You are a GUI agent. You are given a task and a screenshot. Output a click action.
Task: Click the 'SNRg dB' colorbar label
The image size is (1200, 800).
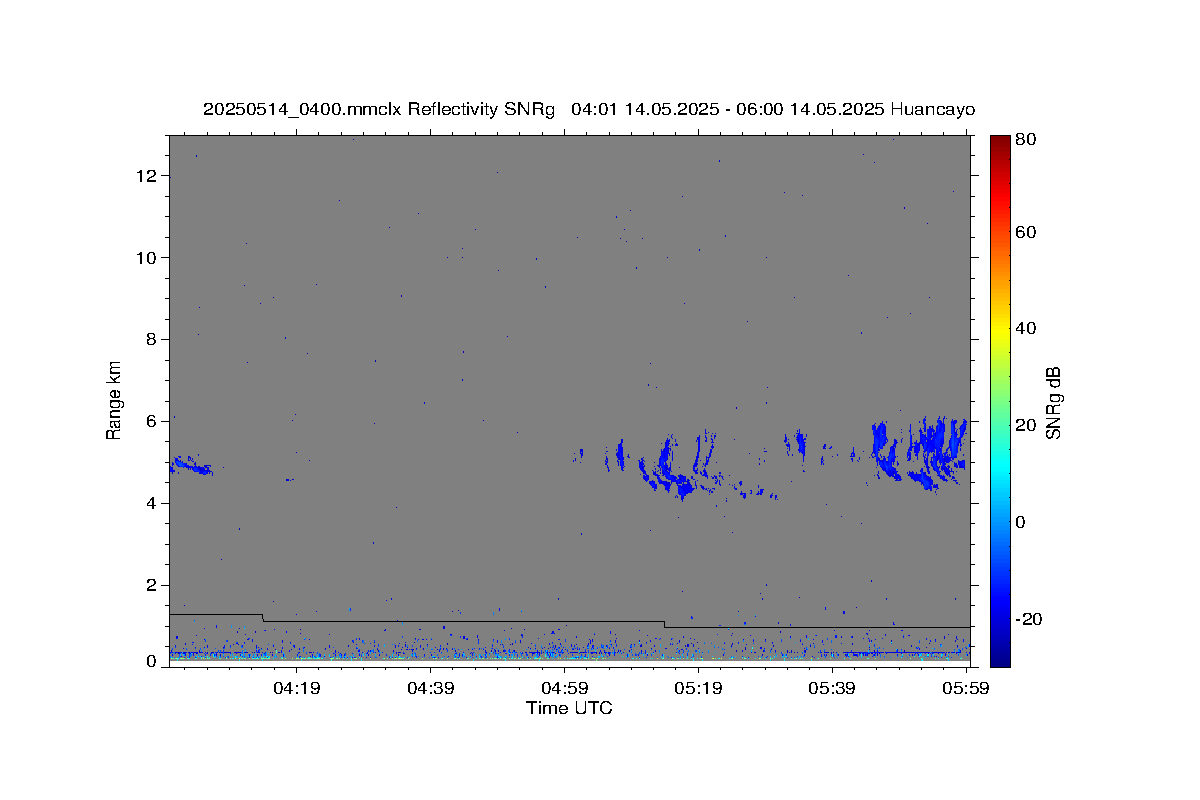click(x=1053, y=402)
